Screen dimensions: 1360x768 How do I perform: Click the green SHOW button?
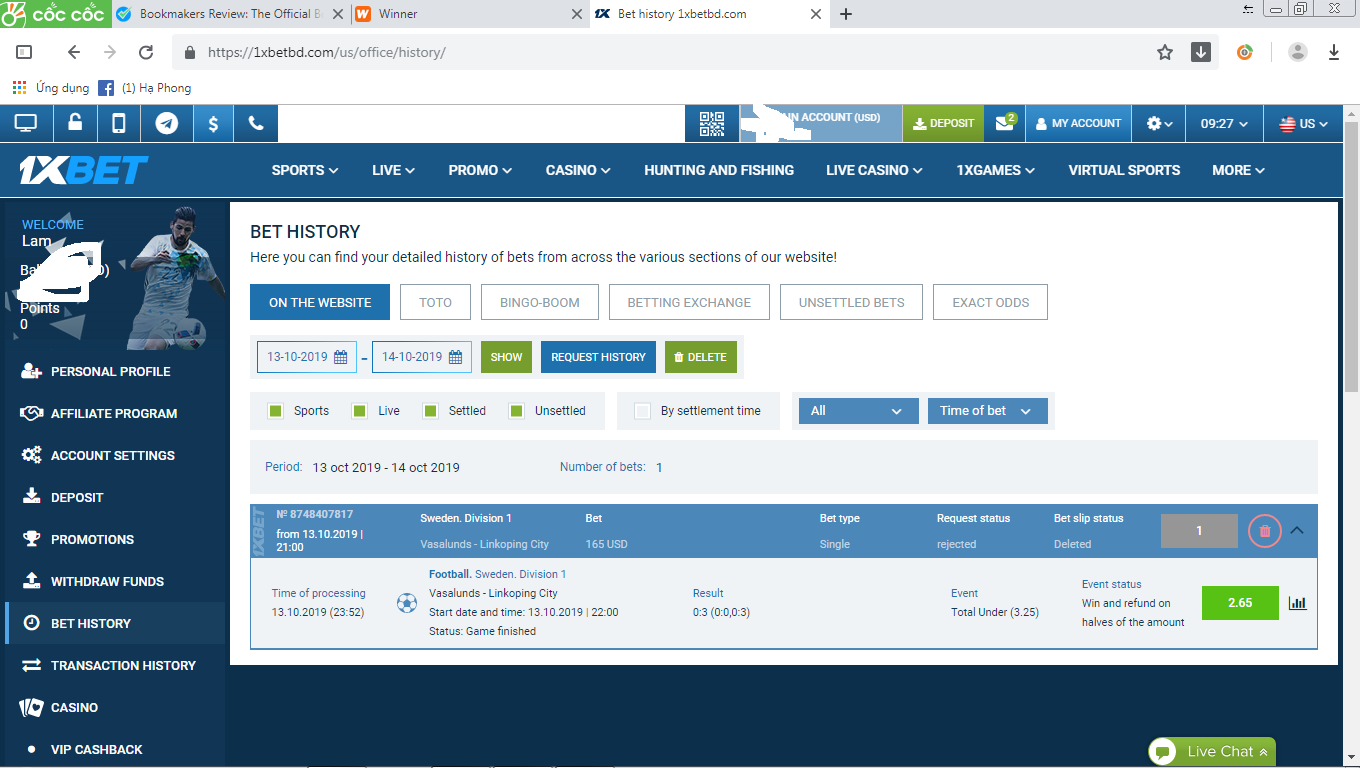pos(506,357)
